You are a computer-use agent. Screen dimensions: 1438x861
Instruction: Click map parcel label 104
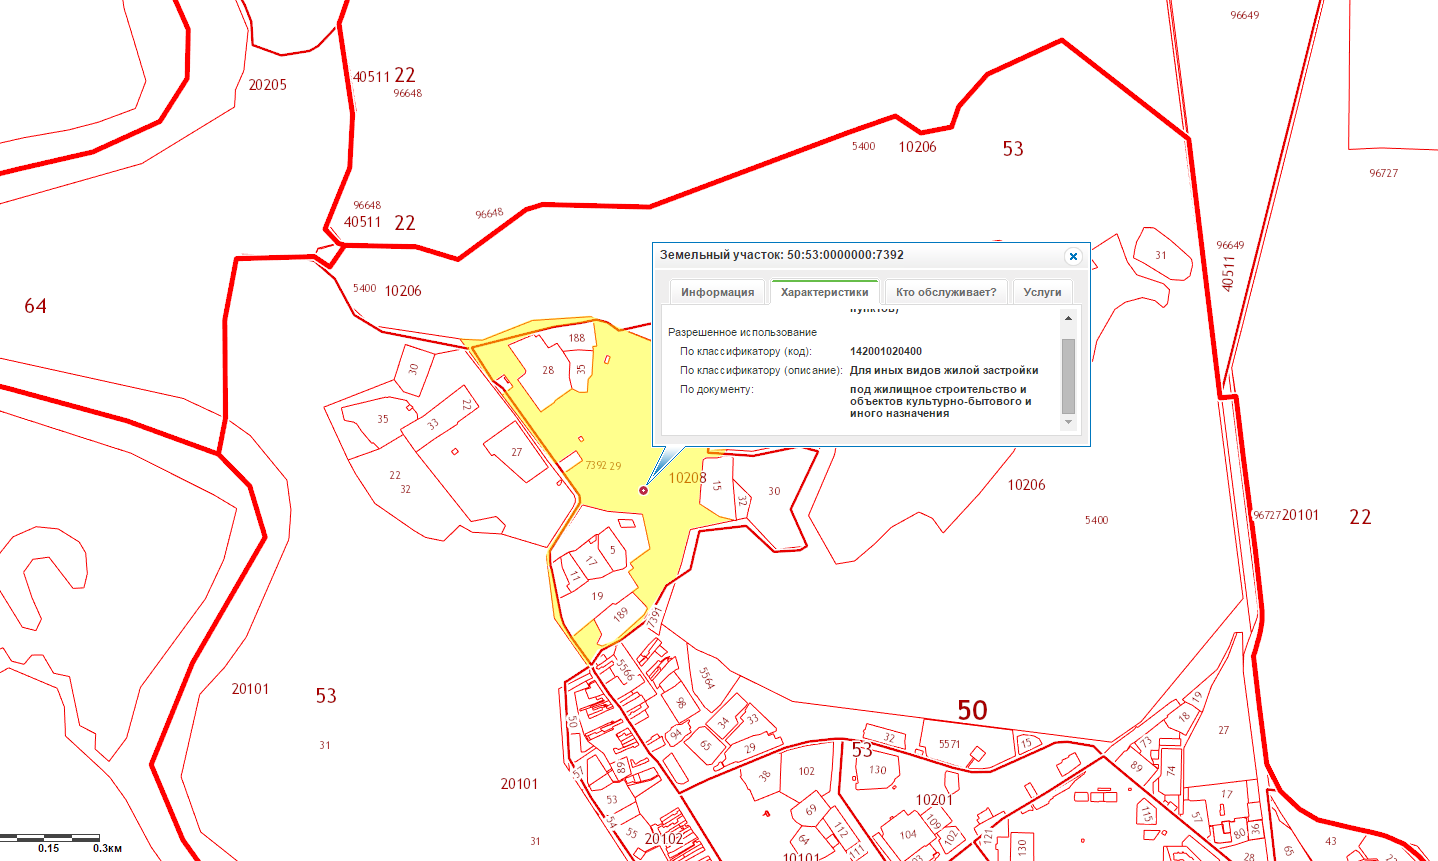[x=908, y=834]
